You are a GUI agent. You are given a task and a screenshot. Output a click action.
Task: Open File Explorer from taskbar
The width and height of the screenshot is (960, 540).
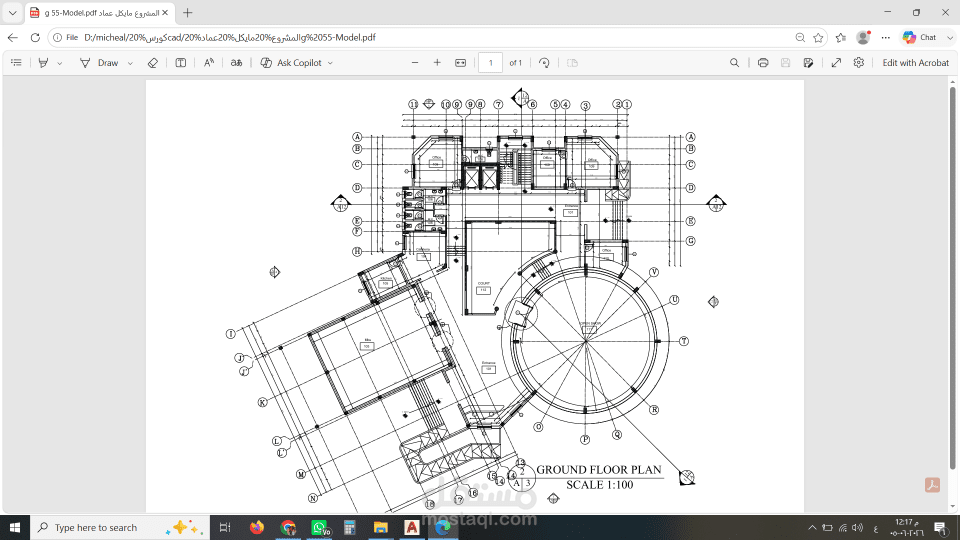tap(381, 527)
